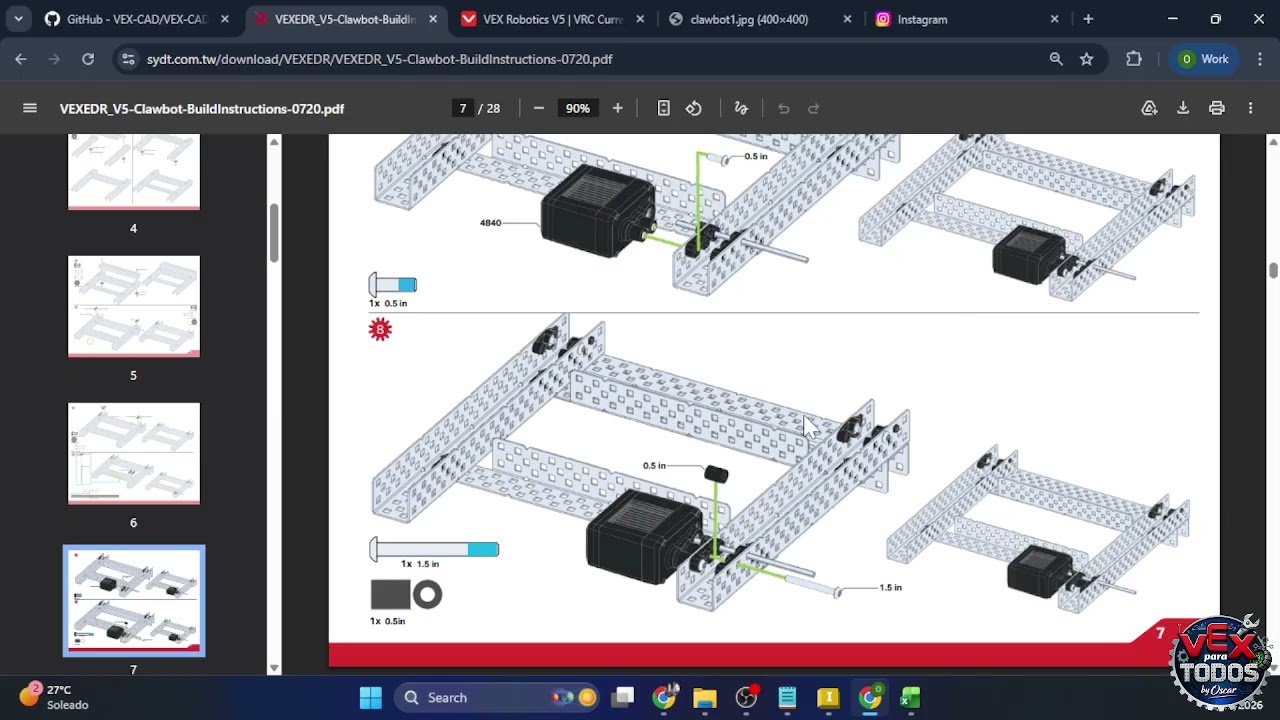Print the PDF document

[1217, 108]
